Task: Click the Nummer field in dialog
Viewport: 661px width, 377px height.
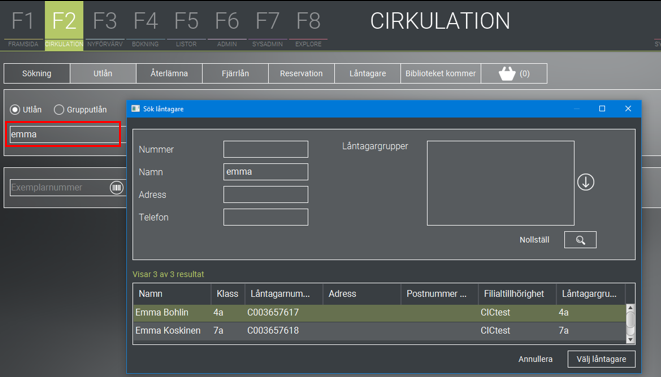Action: click(x=266, y=149)
